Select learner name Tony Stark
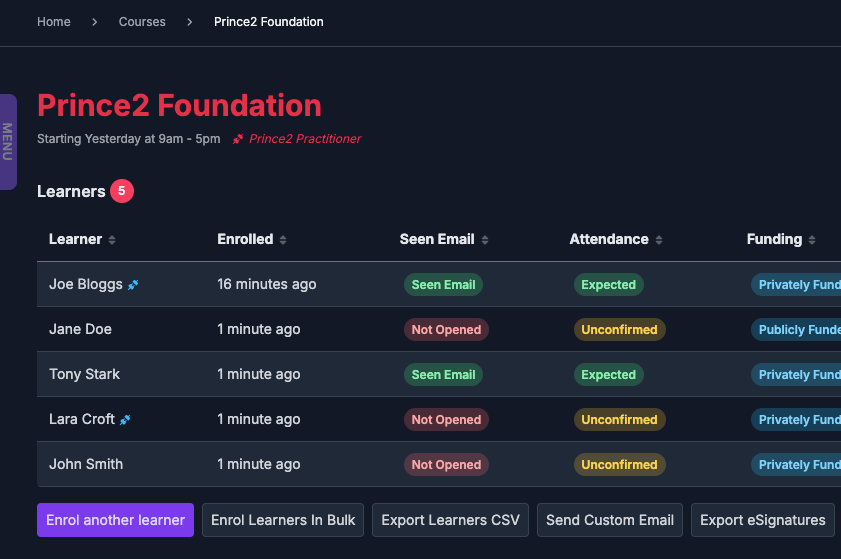The image size is (841, 559). (x=84, y=374)
